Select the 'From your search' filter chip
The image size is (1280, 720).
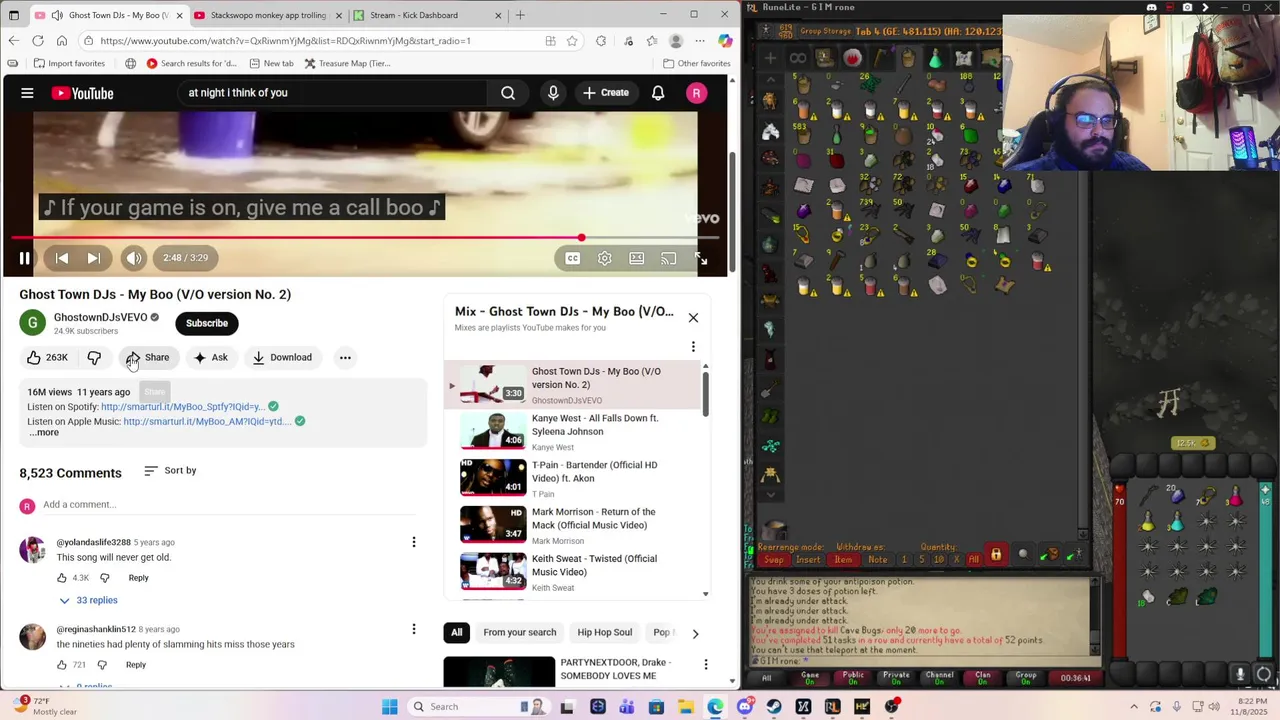coord(520,632)
